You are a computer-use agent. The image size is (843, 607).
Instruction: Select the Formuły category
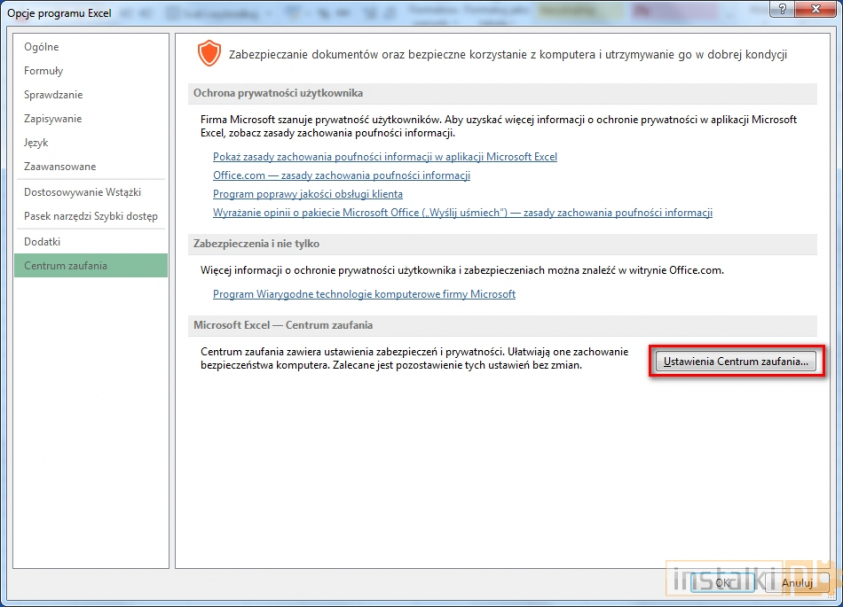point(44,71)
